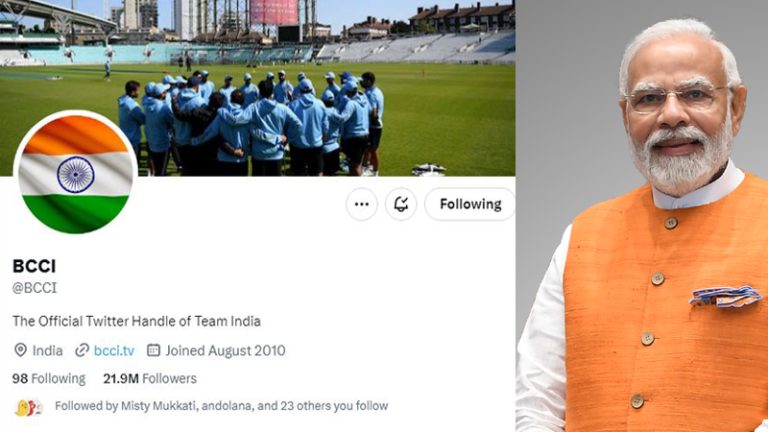Click the calendar icon beside Joined date

pyautogui.click(x=153, y=350)
